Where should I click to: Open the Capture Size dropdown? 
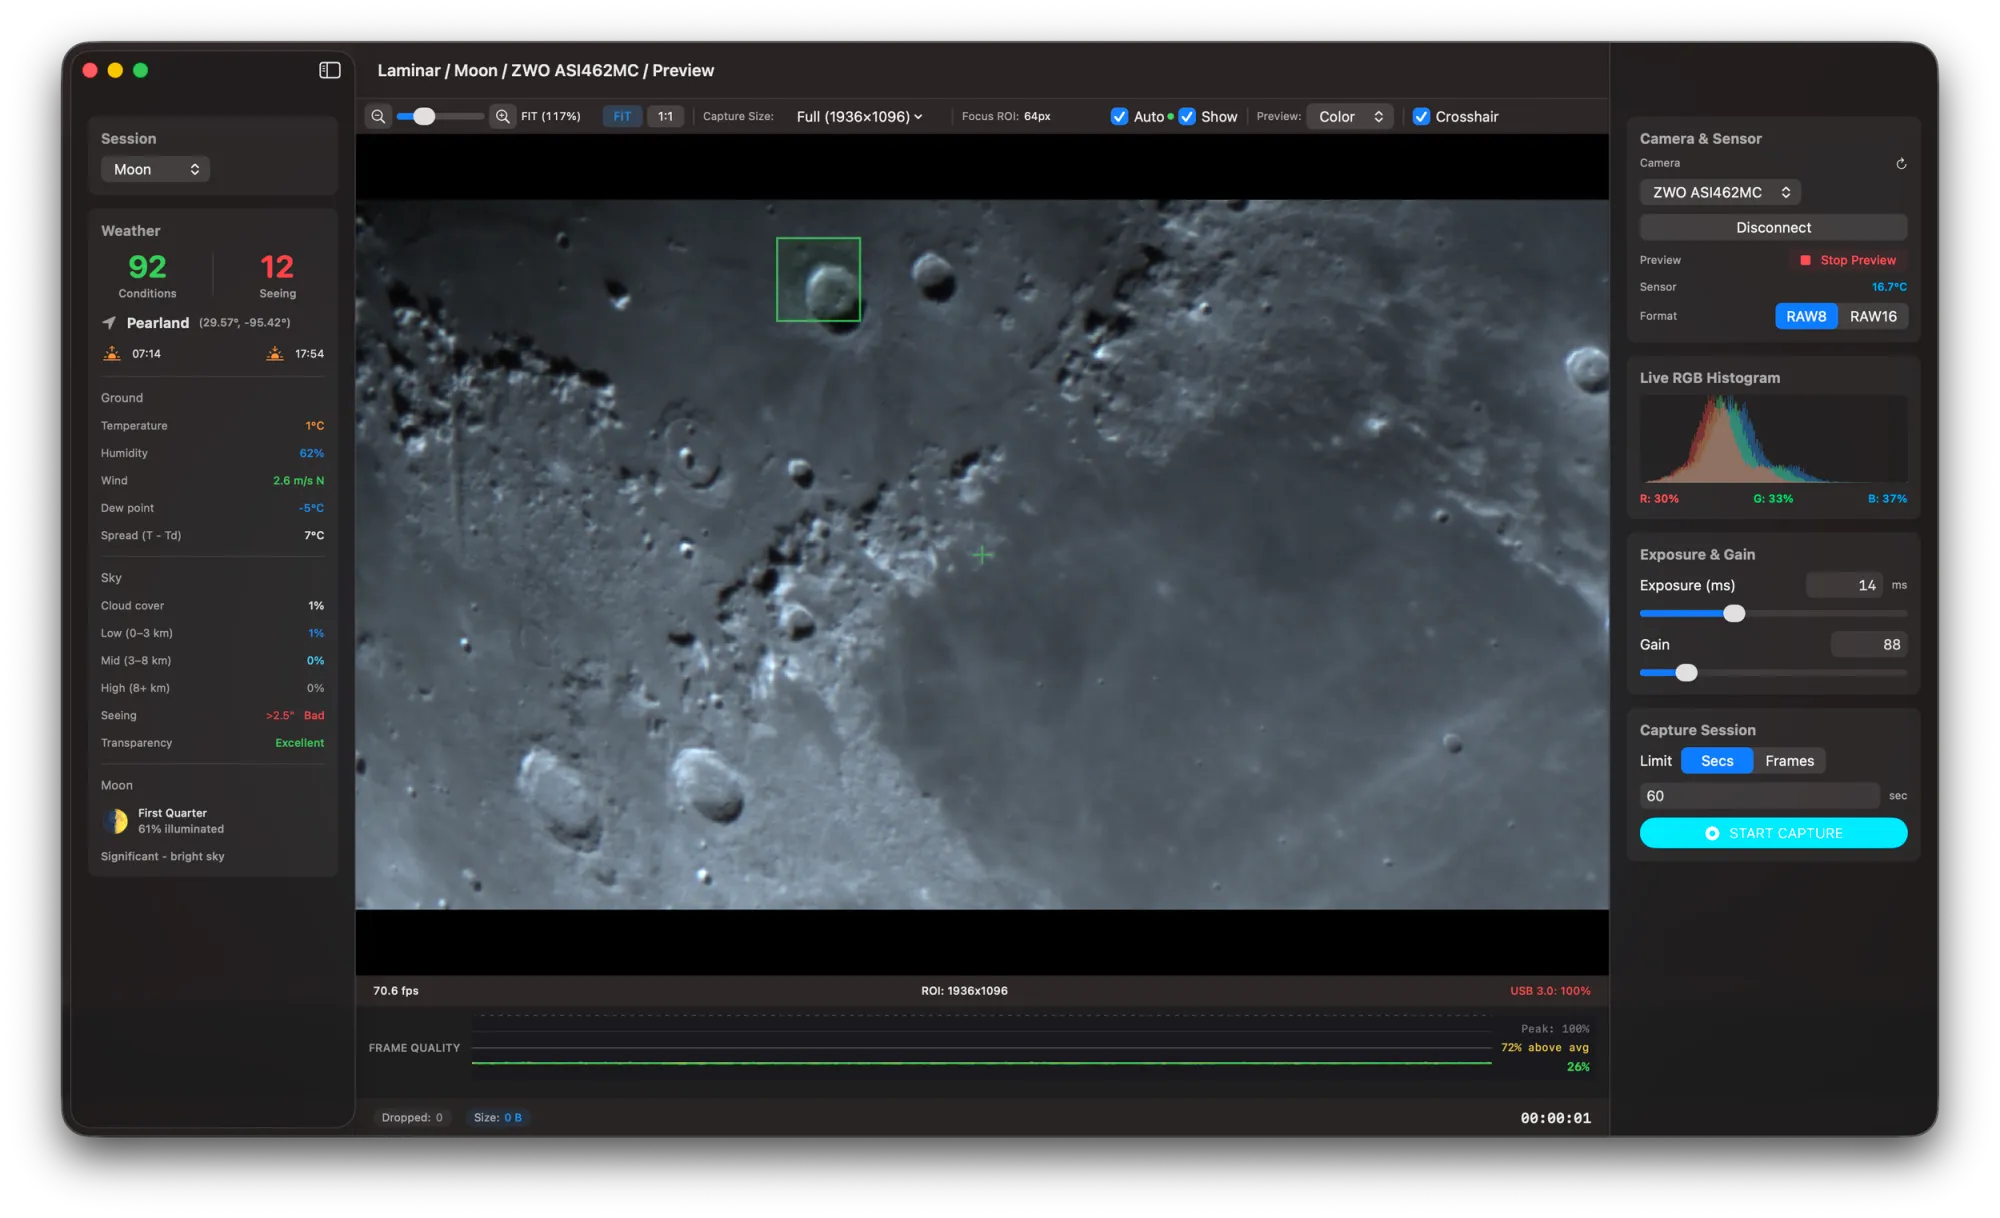point(858,116)
